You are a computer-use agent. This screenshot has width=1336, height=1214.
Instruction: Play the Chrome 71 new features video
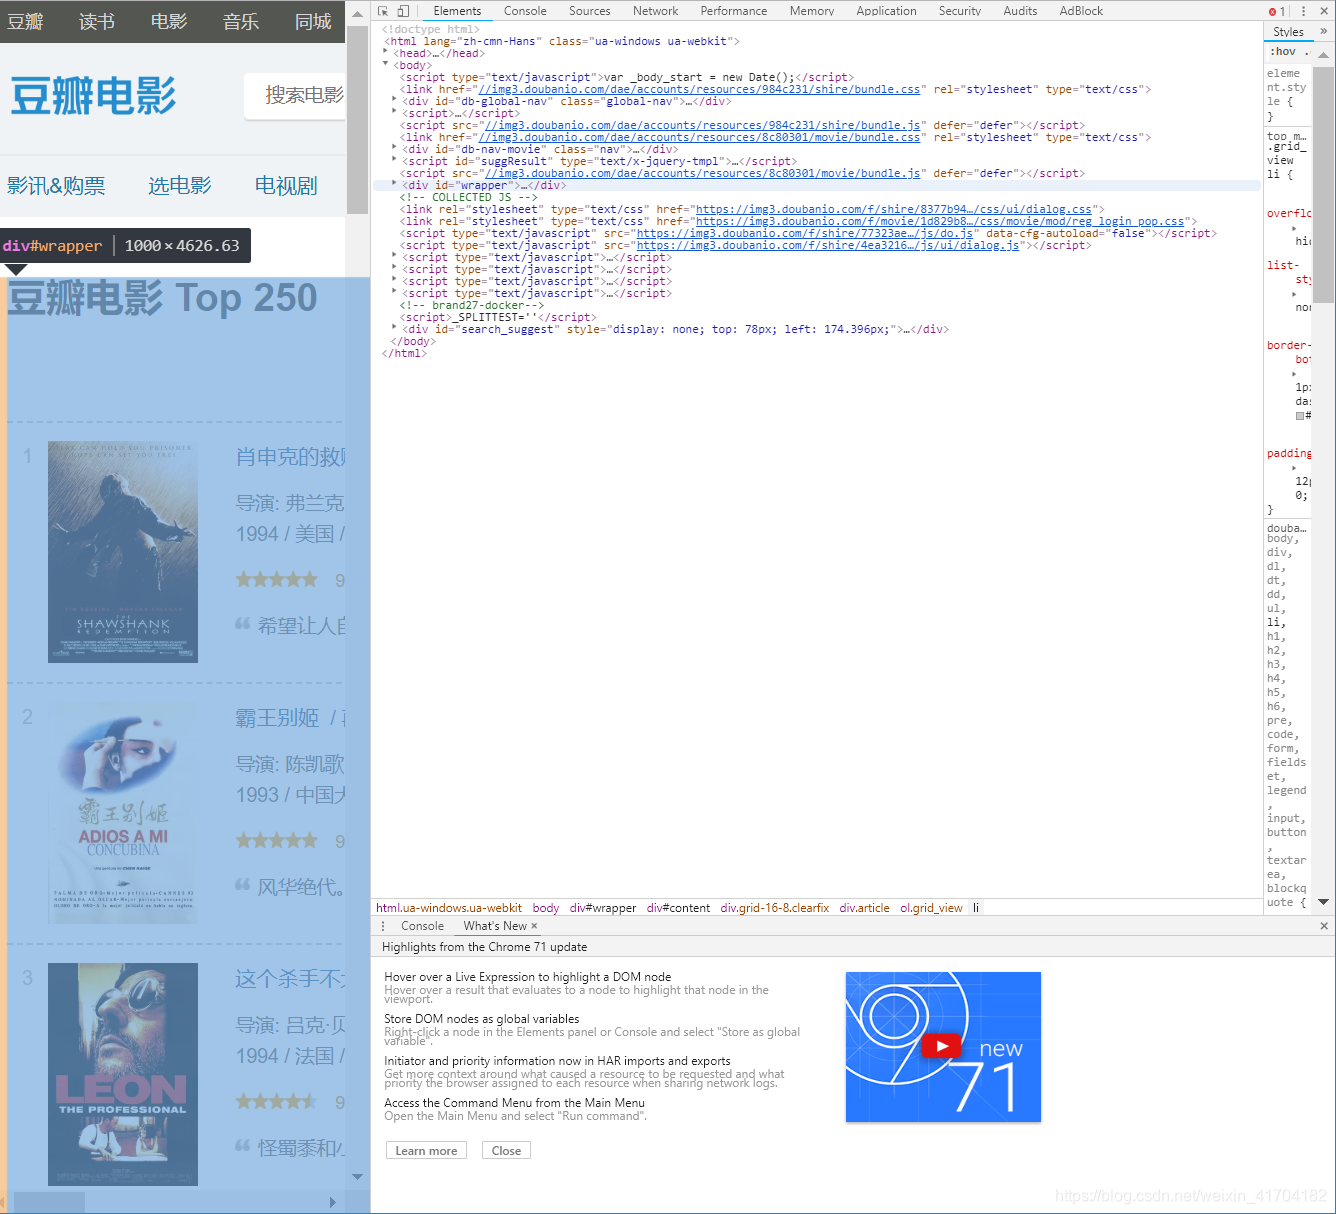pos(942,1046)
